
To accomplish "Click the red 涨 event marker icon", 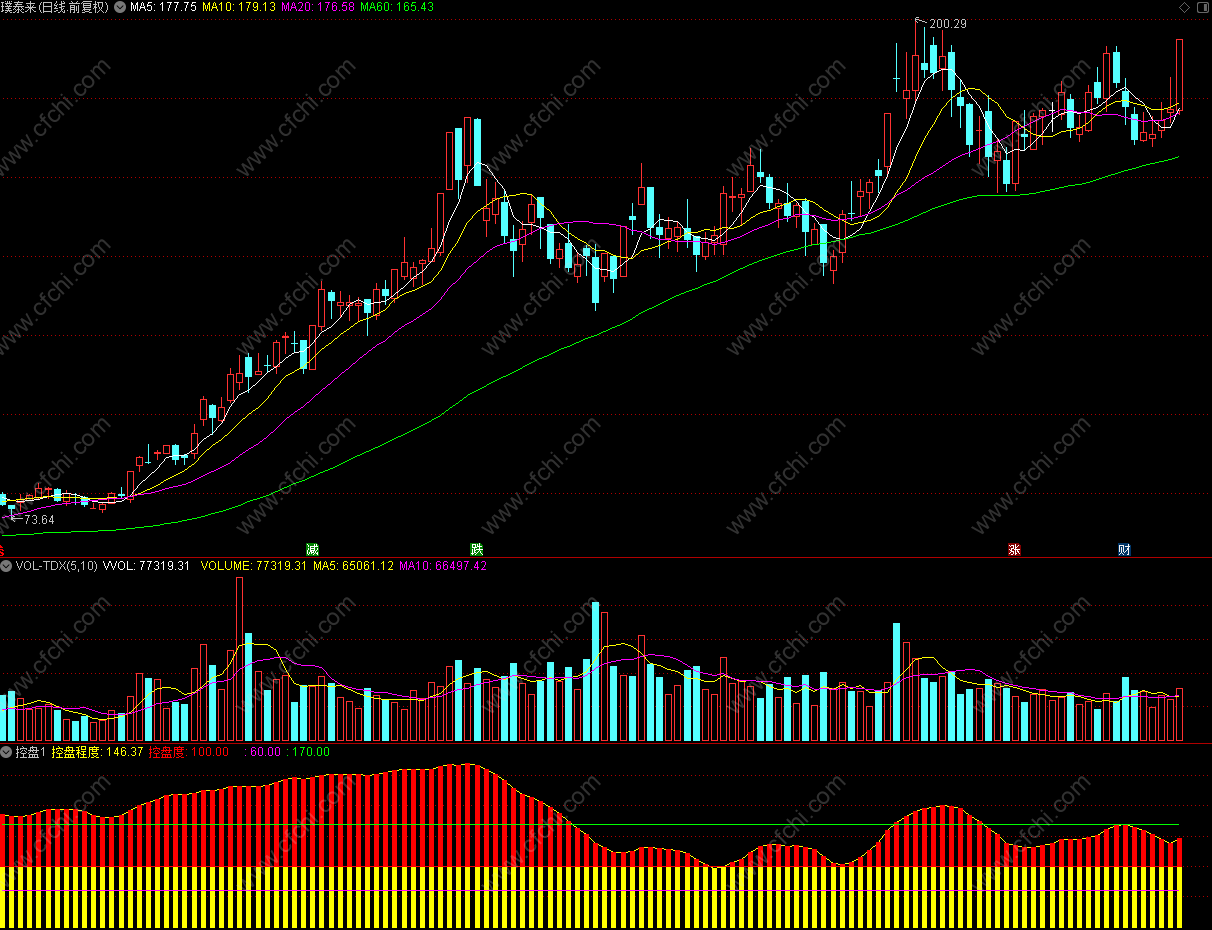I will tap(1014, 550).
